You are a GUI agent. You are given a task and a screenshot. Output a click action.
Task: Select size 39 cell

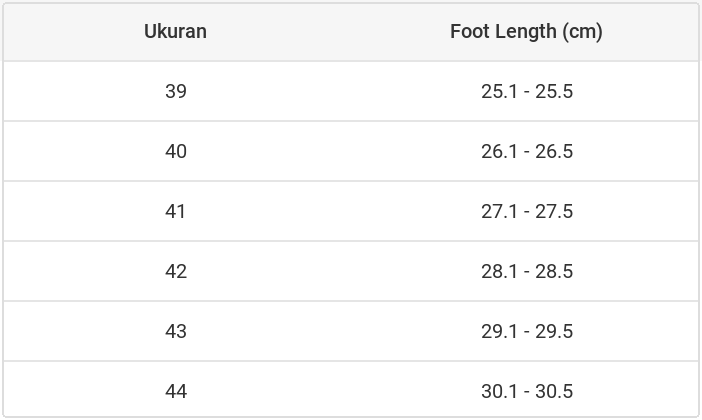coord(175,91)
